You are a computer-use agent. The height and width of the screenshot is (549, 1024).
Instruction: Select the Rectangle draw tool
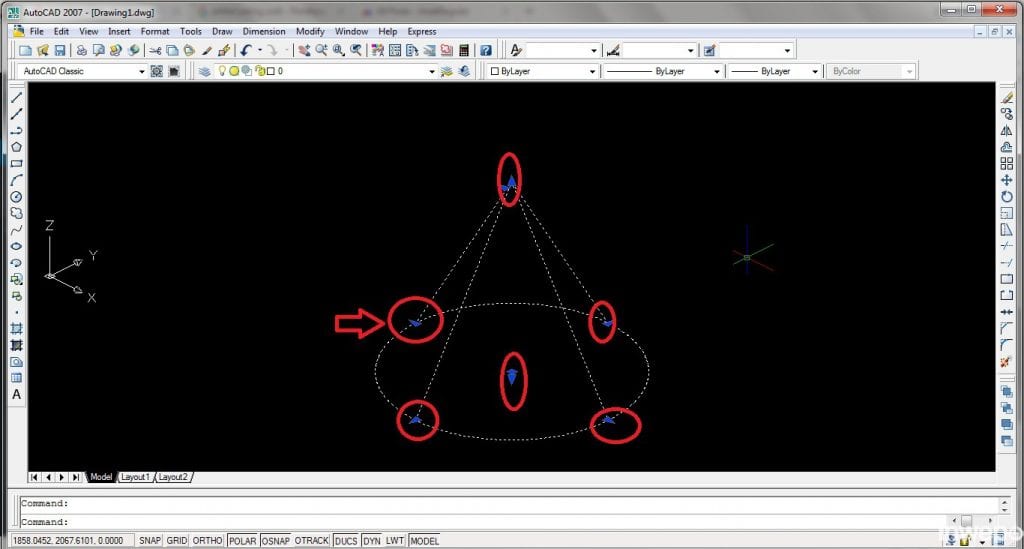16,164
